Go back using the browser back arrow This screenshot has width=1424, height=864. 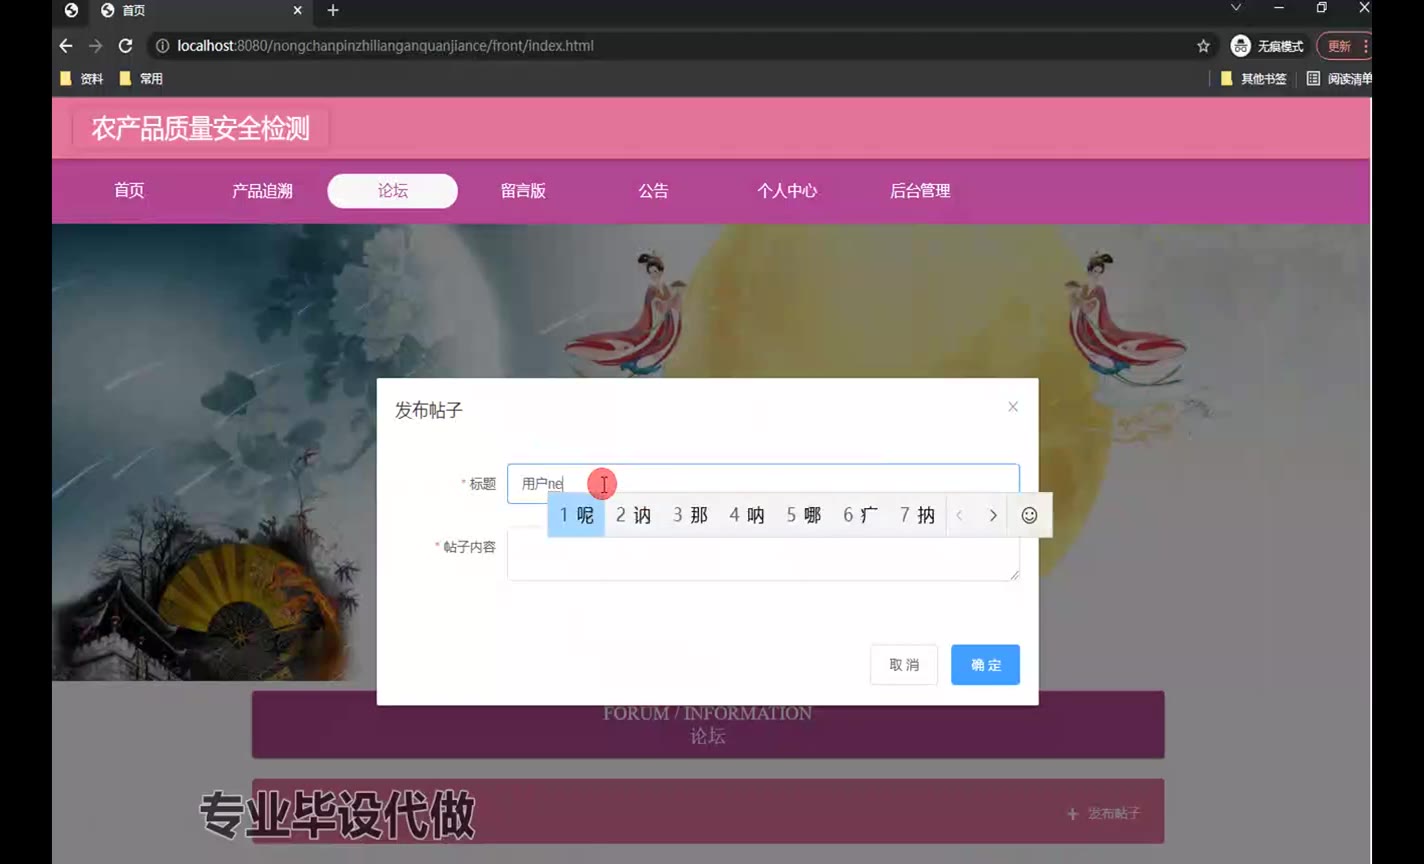pos(66,46)
